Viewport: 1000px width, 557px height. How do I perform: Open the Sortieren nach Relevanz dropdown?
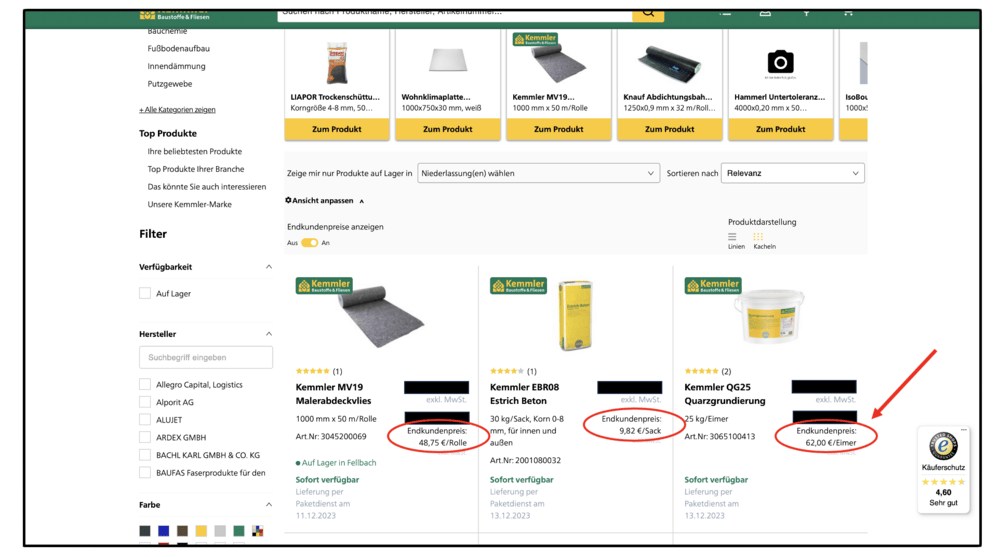pos(793,173)
